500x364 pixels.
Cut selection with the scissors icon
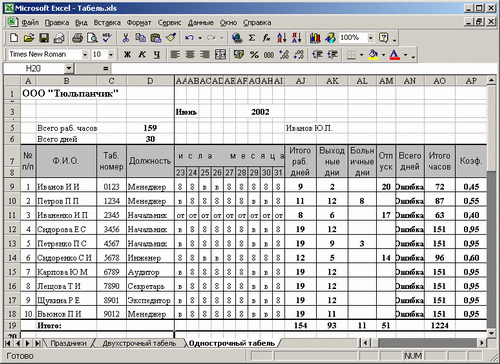click(x=126, y=38)
